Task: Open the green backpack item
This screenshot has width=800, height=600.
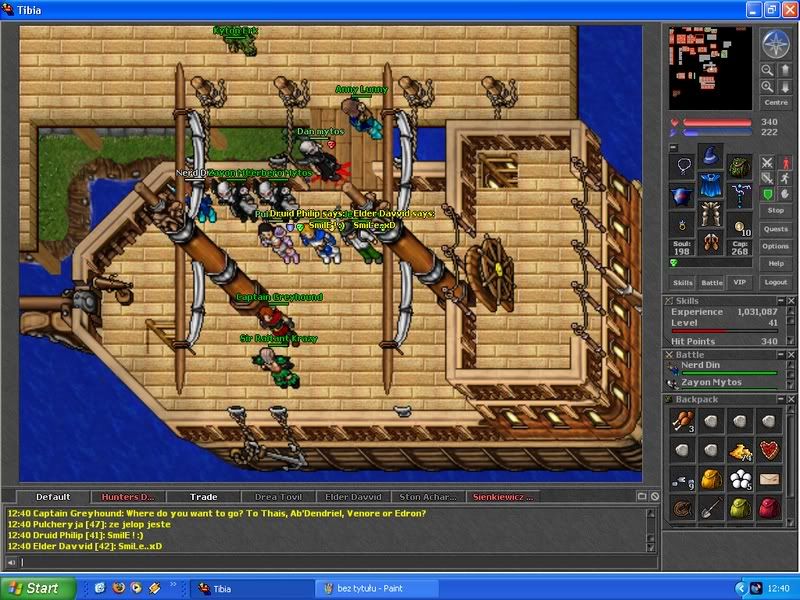Action: click(740, 508)
